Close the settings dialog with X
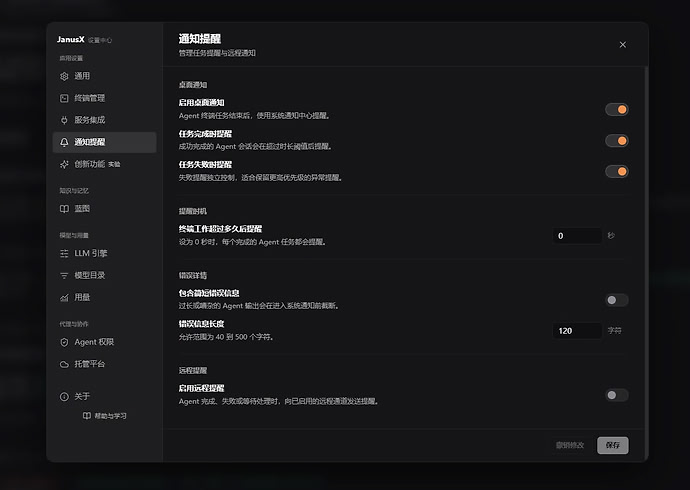The image size is (690, 490). click(623, 44)
